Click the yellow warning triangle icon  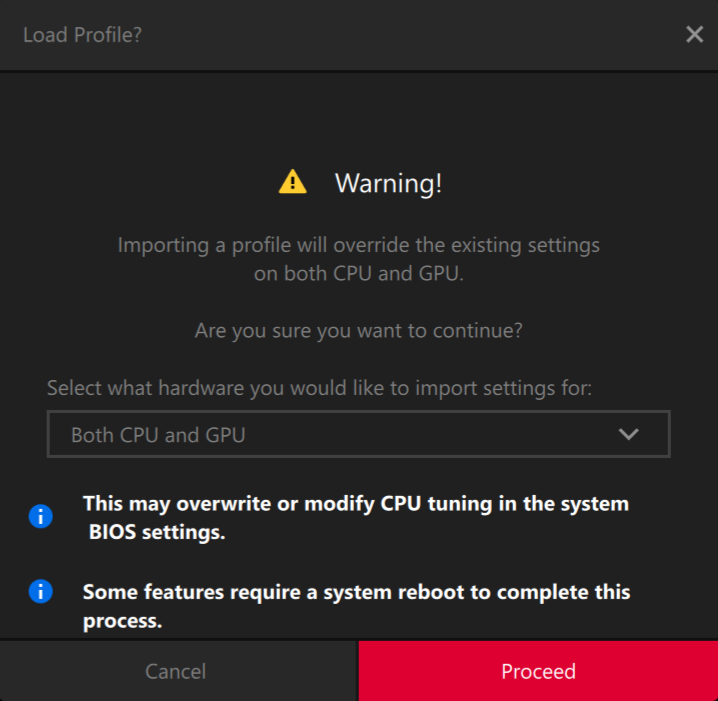[x=292, y=182]
